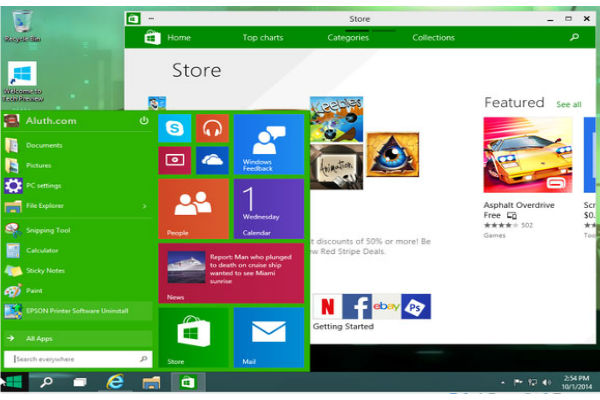The height and width of the screenshot is (400, 600).
Task: Click the Store window three-dots options button
Action: click(151, 18)
